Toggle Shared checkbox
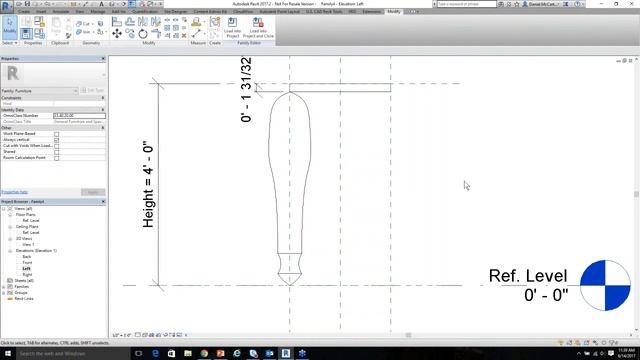Screen dimensions: 640x360 (57, 152)
